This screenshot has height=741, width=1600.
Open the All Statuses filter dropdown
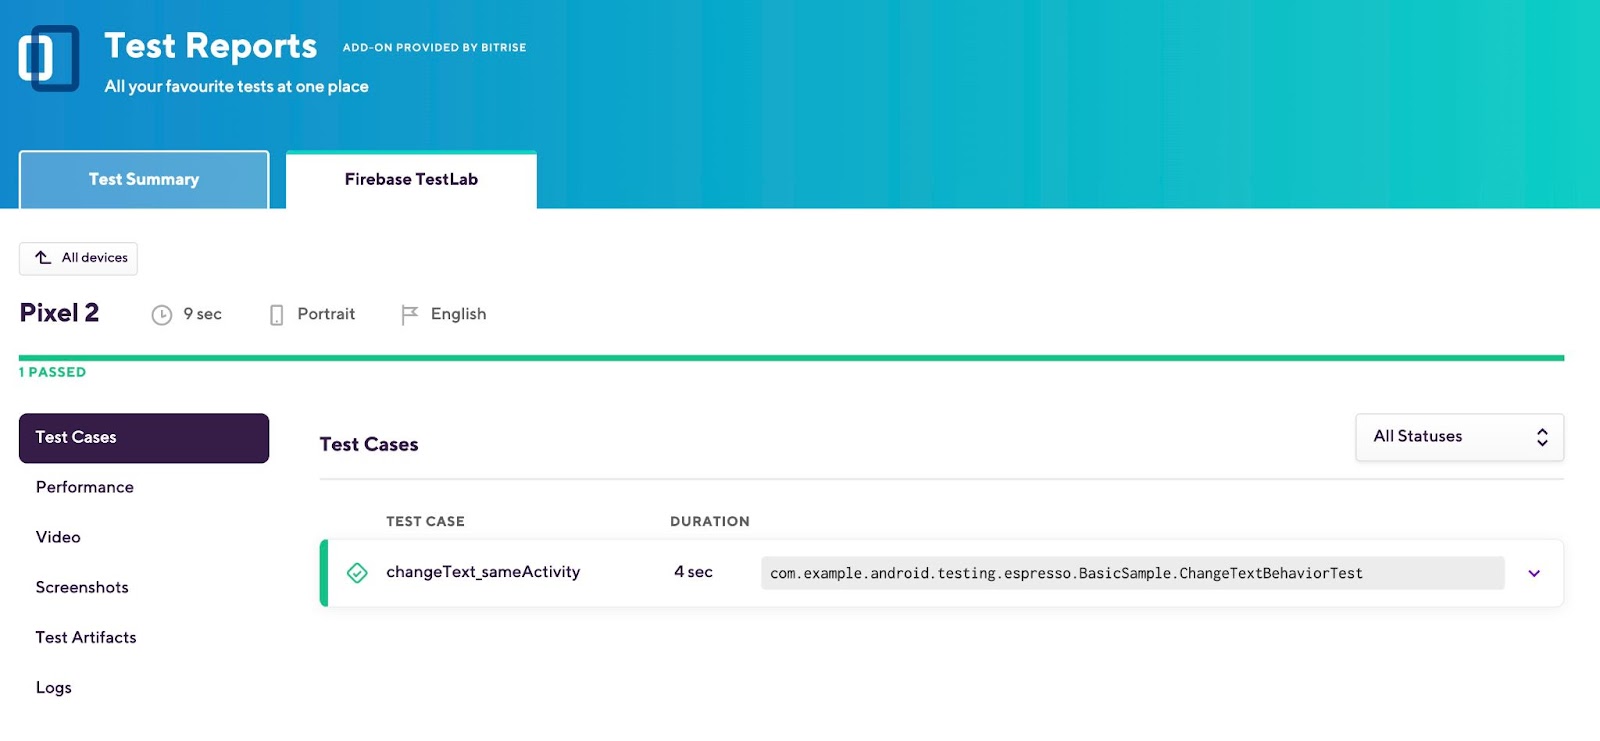click(x=1459, y=437)
